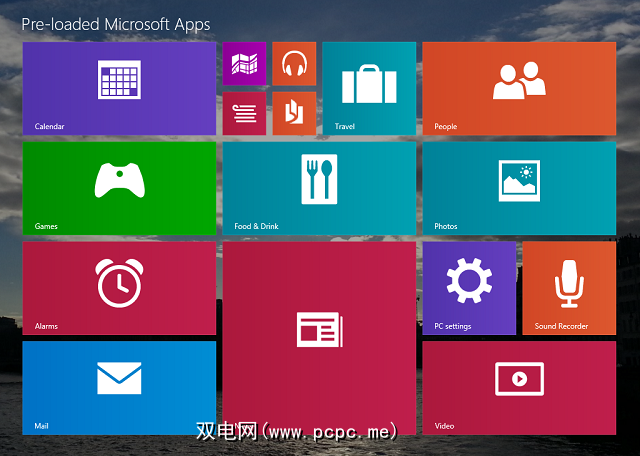Open the large News newspaper tile

[319, 338]
